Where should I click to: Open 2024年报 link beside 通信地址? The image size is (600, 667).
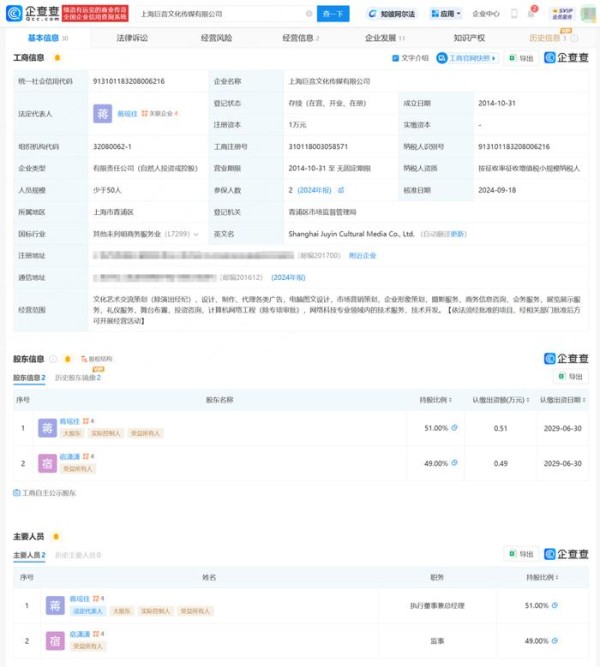[x=288, y=277]
